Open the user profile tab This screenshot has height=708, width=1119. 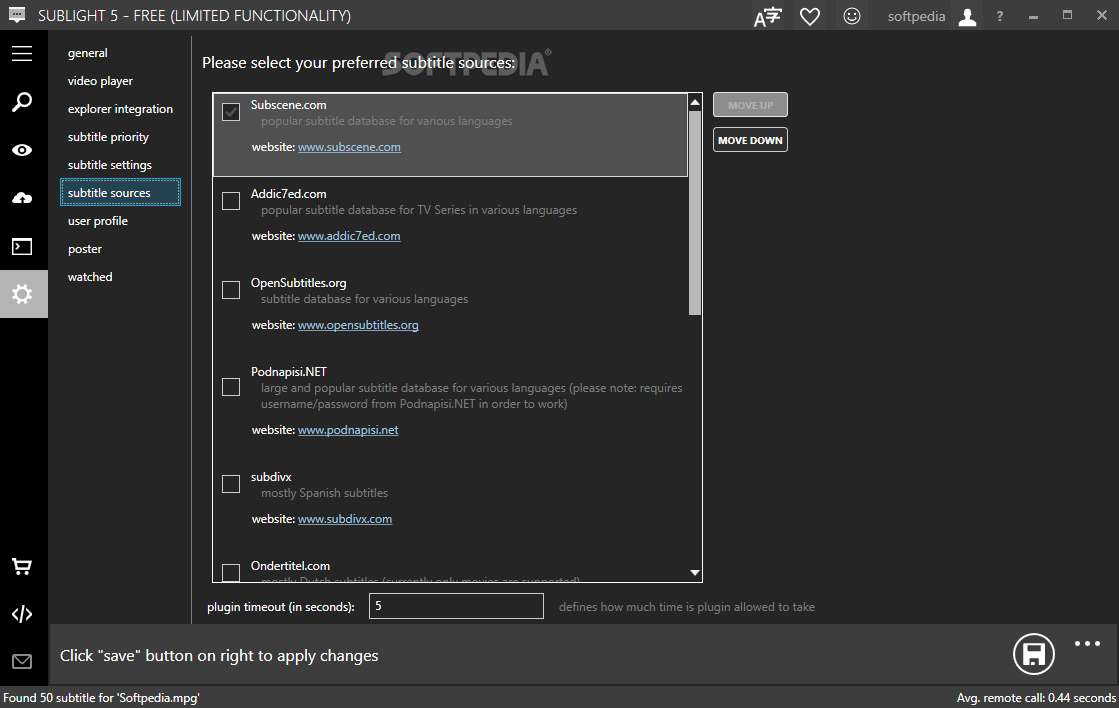click(98, 221)
